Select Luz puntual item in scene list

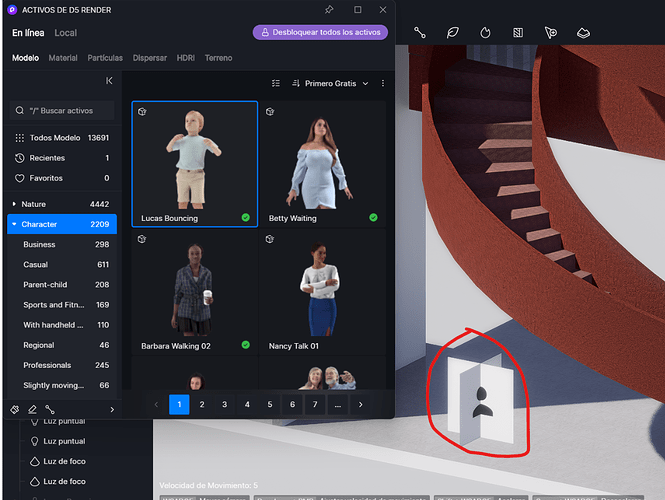click(x=64, y=441)
